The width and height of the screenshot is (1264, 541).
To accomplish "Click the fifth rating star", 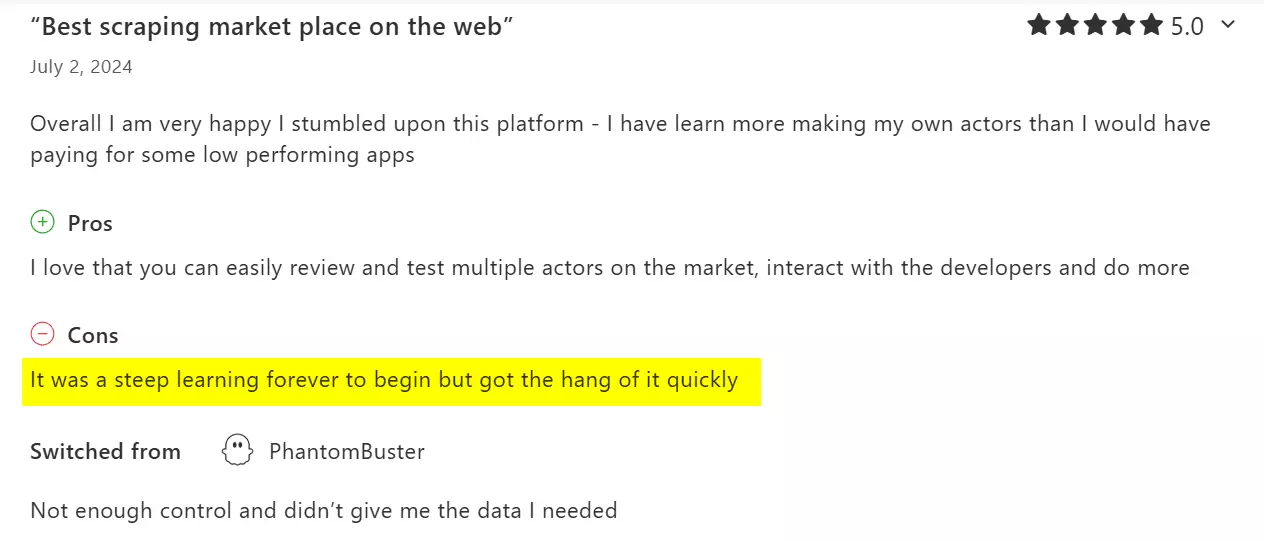I will [x=1152, y=26].
